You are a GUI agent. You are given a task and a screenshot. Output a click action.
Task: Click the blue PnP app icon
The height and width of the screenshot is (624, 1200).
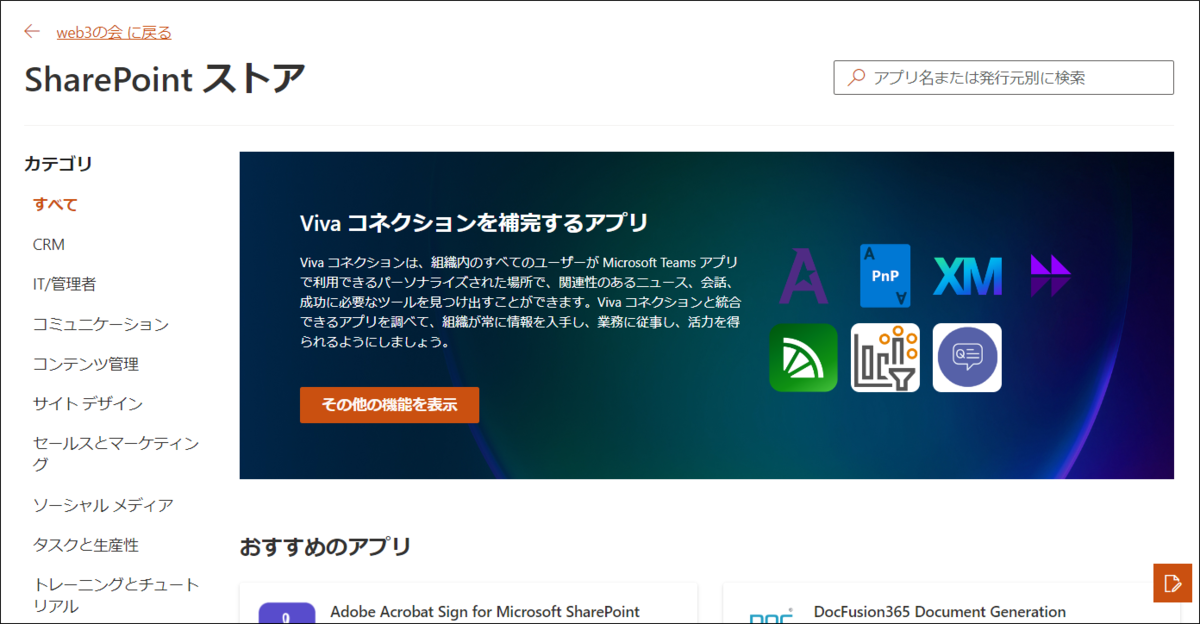click(x=885, y=275)
